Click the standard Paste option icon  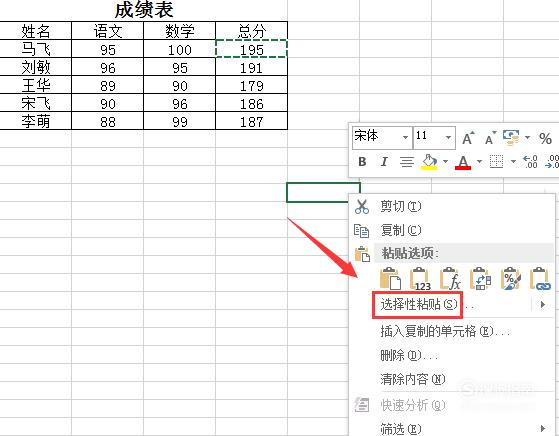(390, 278)
